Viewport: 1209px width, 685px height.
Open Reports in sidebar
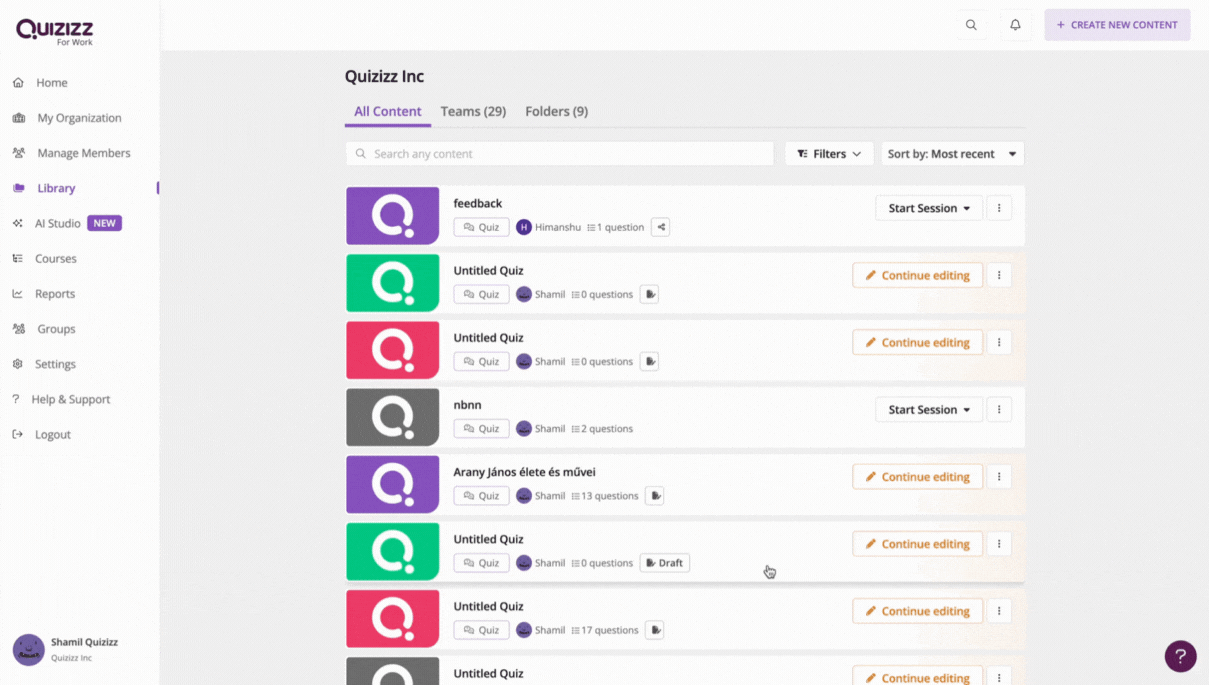tap(55, 294)
